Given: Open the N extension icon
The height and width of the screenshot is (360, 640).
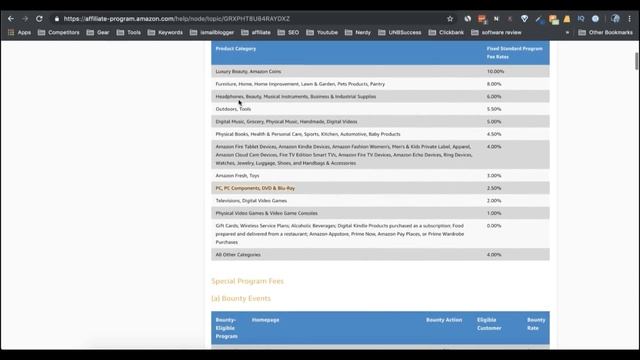Looking at the screenshot, I should coord(496,19).
